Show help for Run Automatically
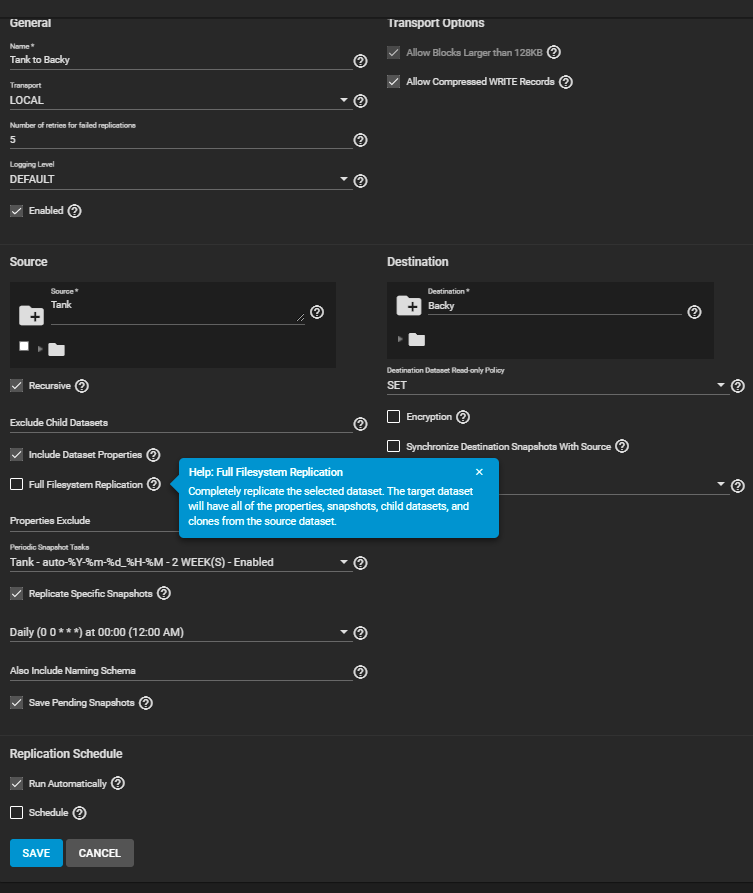The image size is (753, 893). pos(118,783)
